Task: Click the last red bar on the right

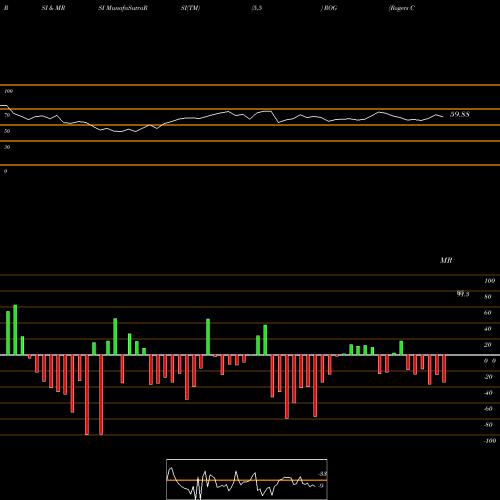Action: tap(444, 369)
